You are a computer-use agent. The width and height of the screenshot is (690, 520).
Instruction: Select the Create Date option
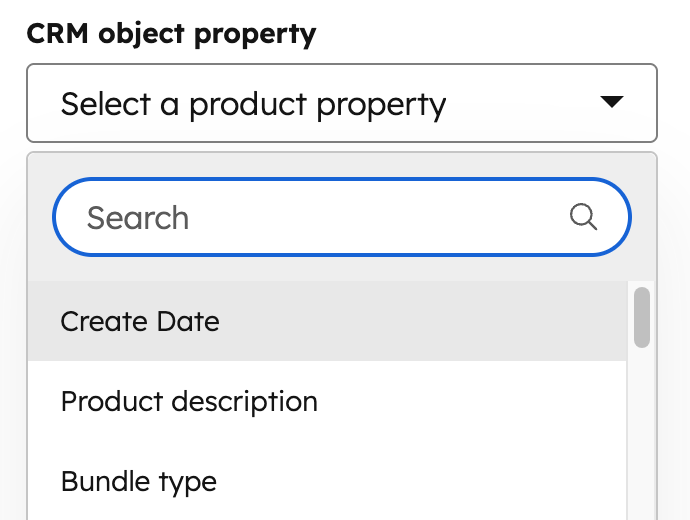(x=140, y=321)
